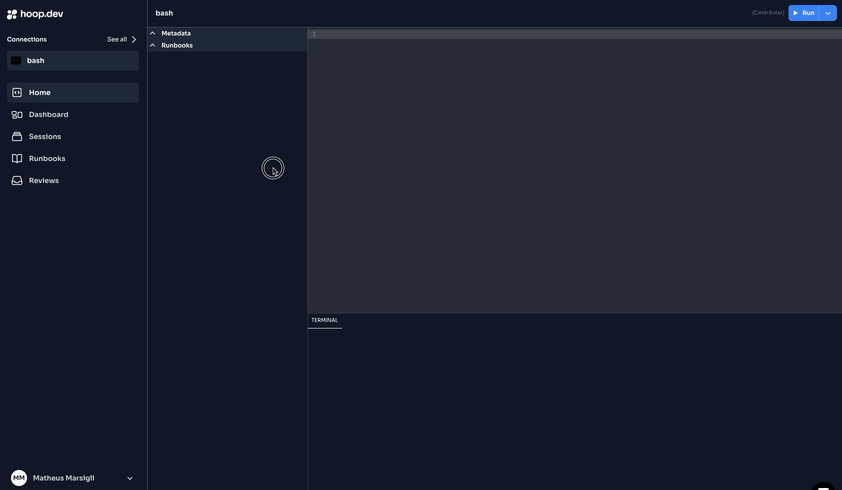The width and height of the screenshot is (842, 490).
Task: Open the dropdown arrow beside Run
Action: [828, 13]
